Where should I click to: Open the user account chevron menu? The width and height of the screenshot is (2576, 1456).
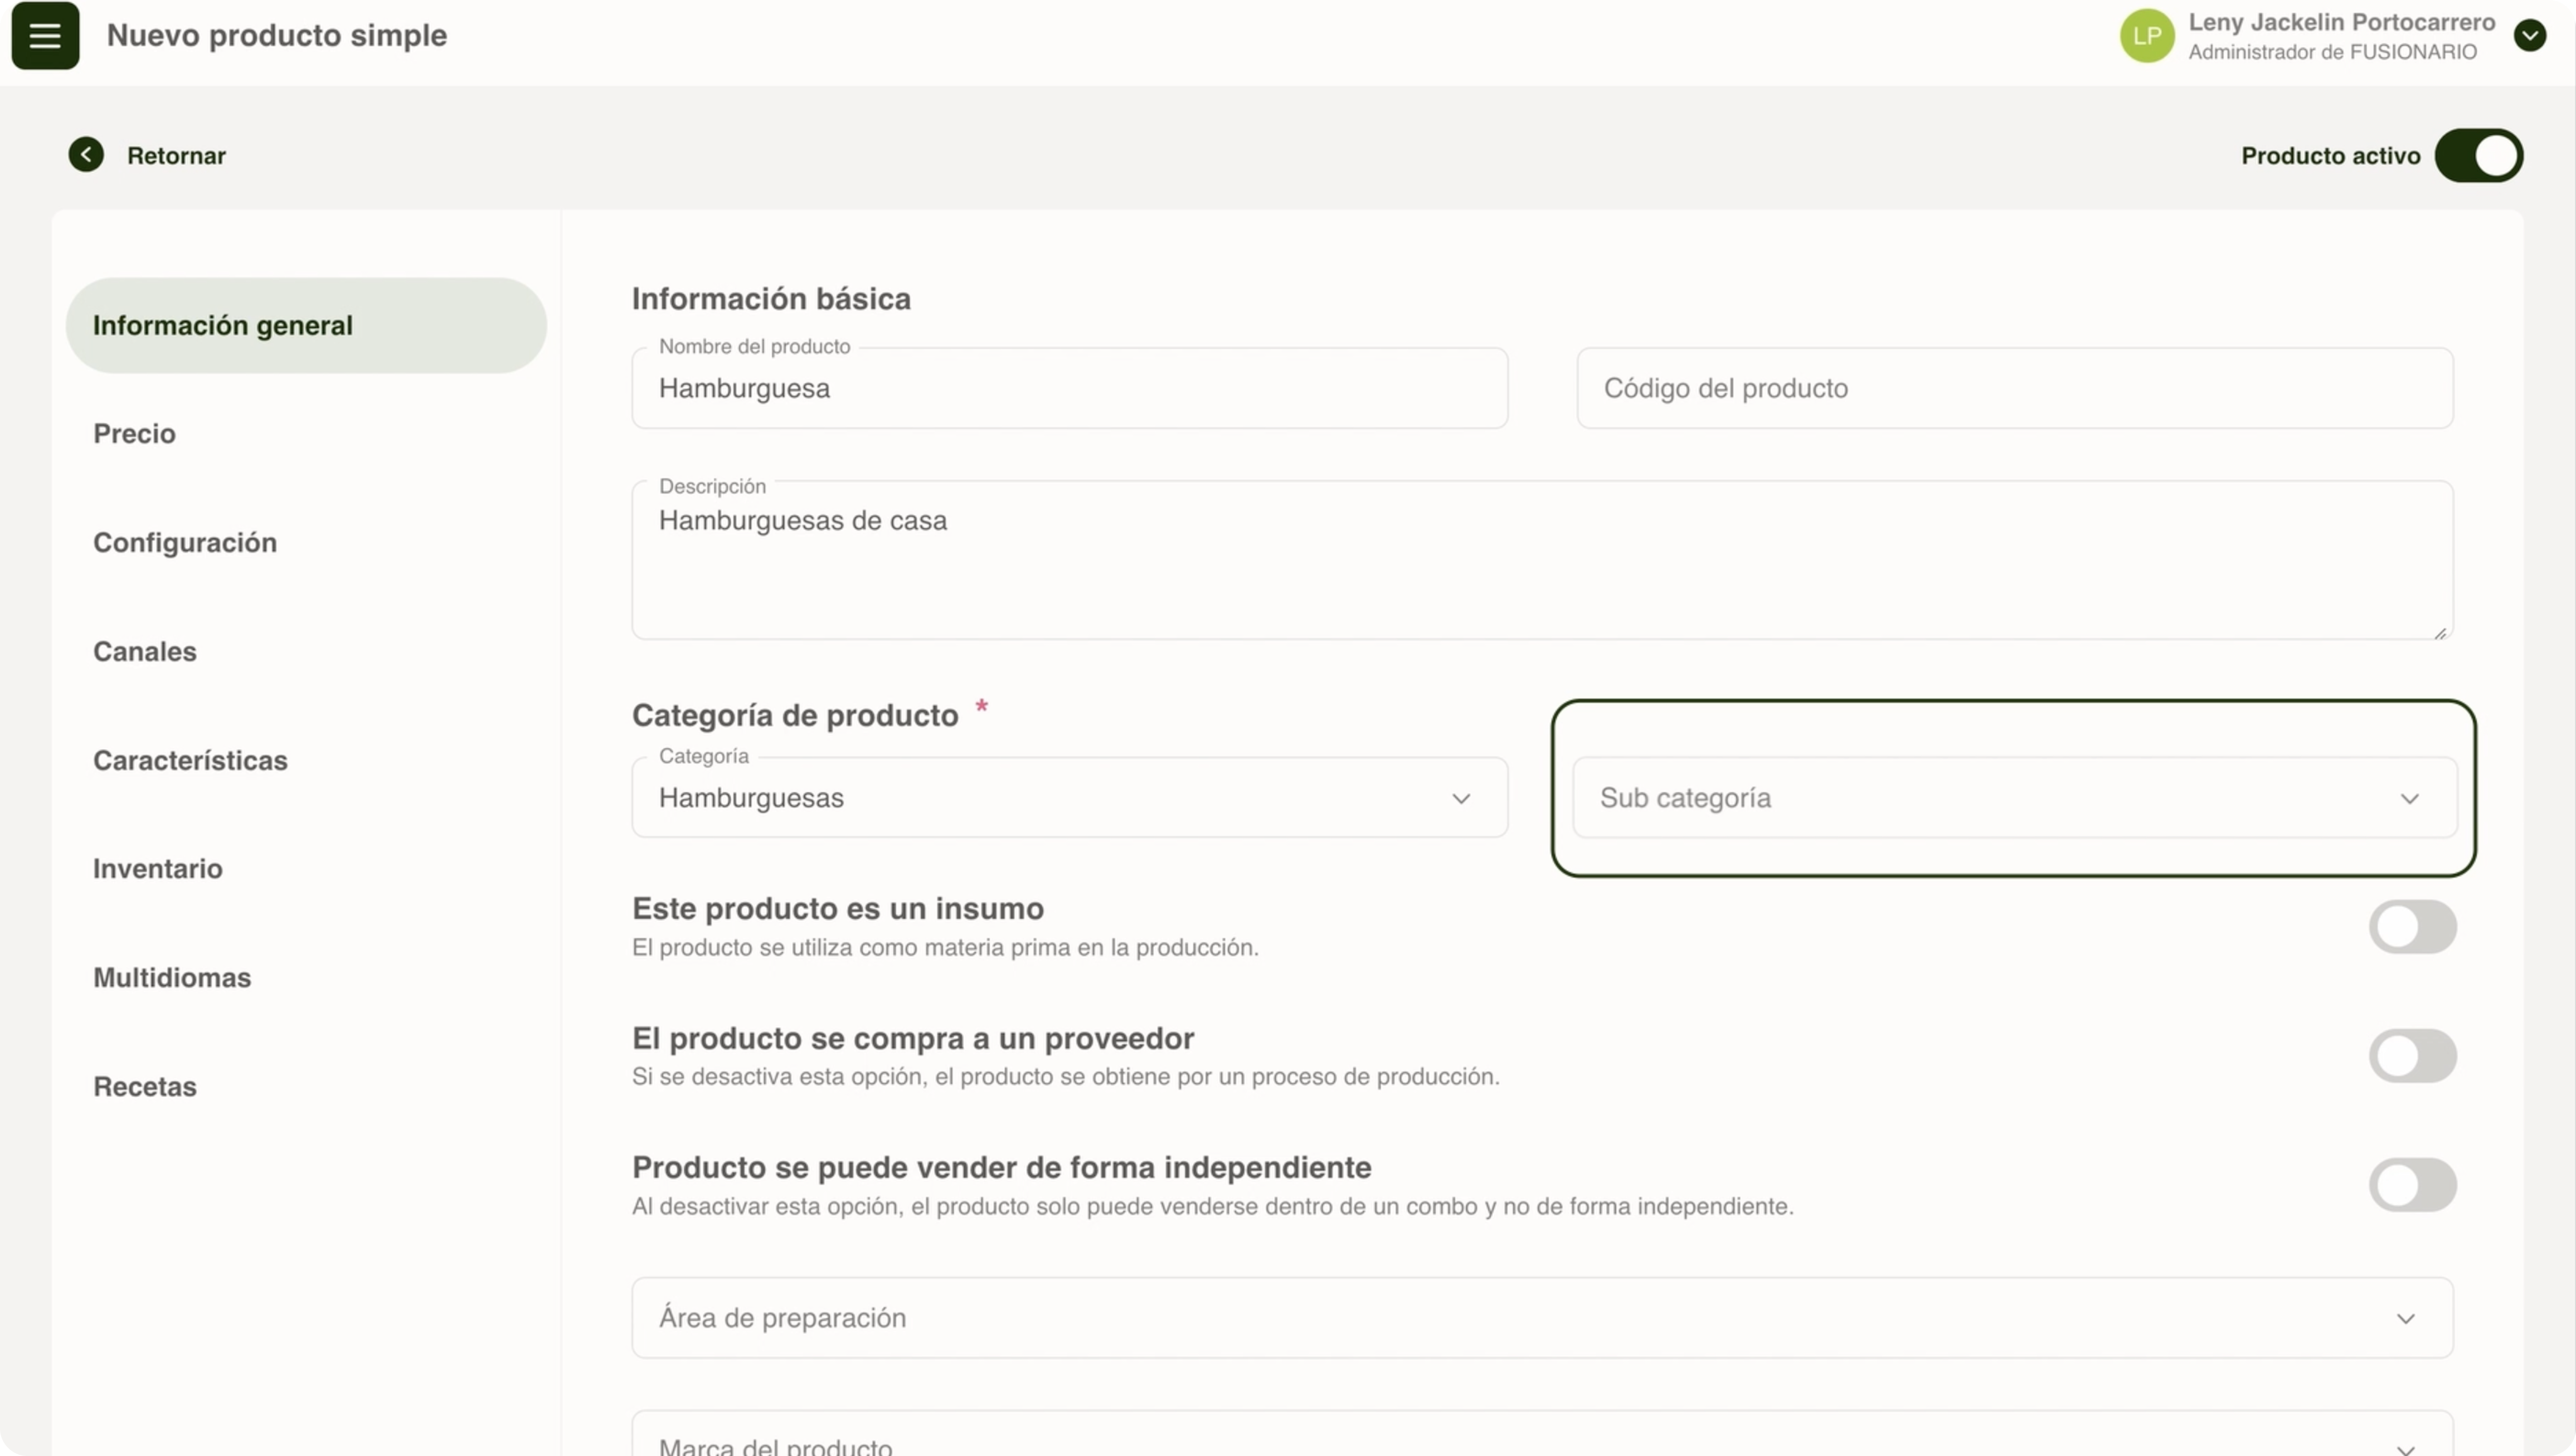pyautogui.click(x=2529, y=36)
